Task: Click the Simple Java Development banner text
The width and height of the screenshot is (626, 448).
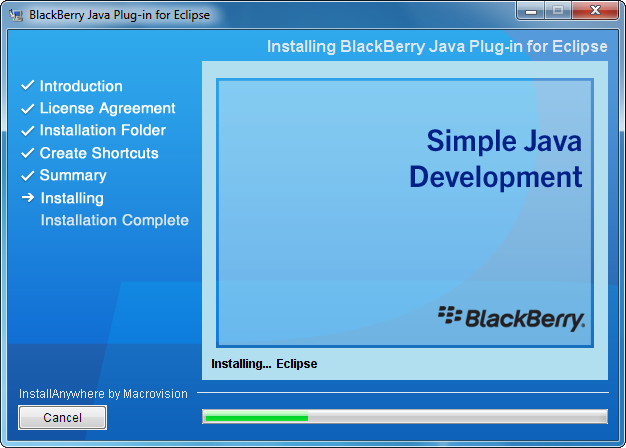Action: tap(495, 159)
